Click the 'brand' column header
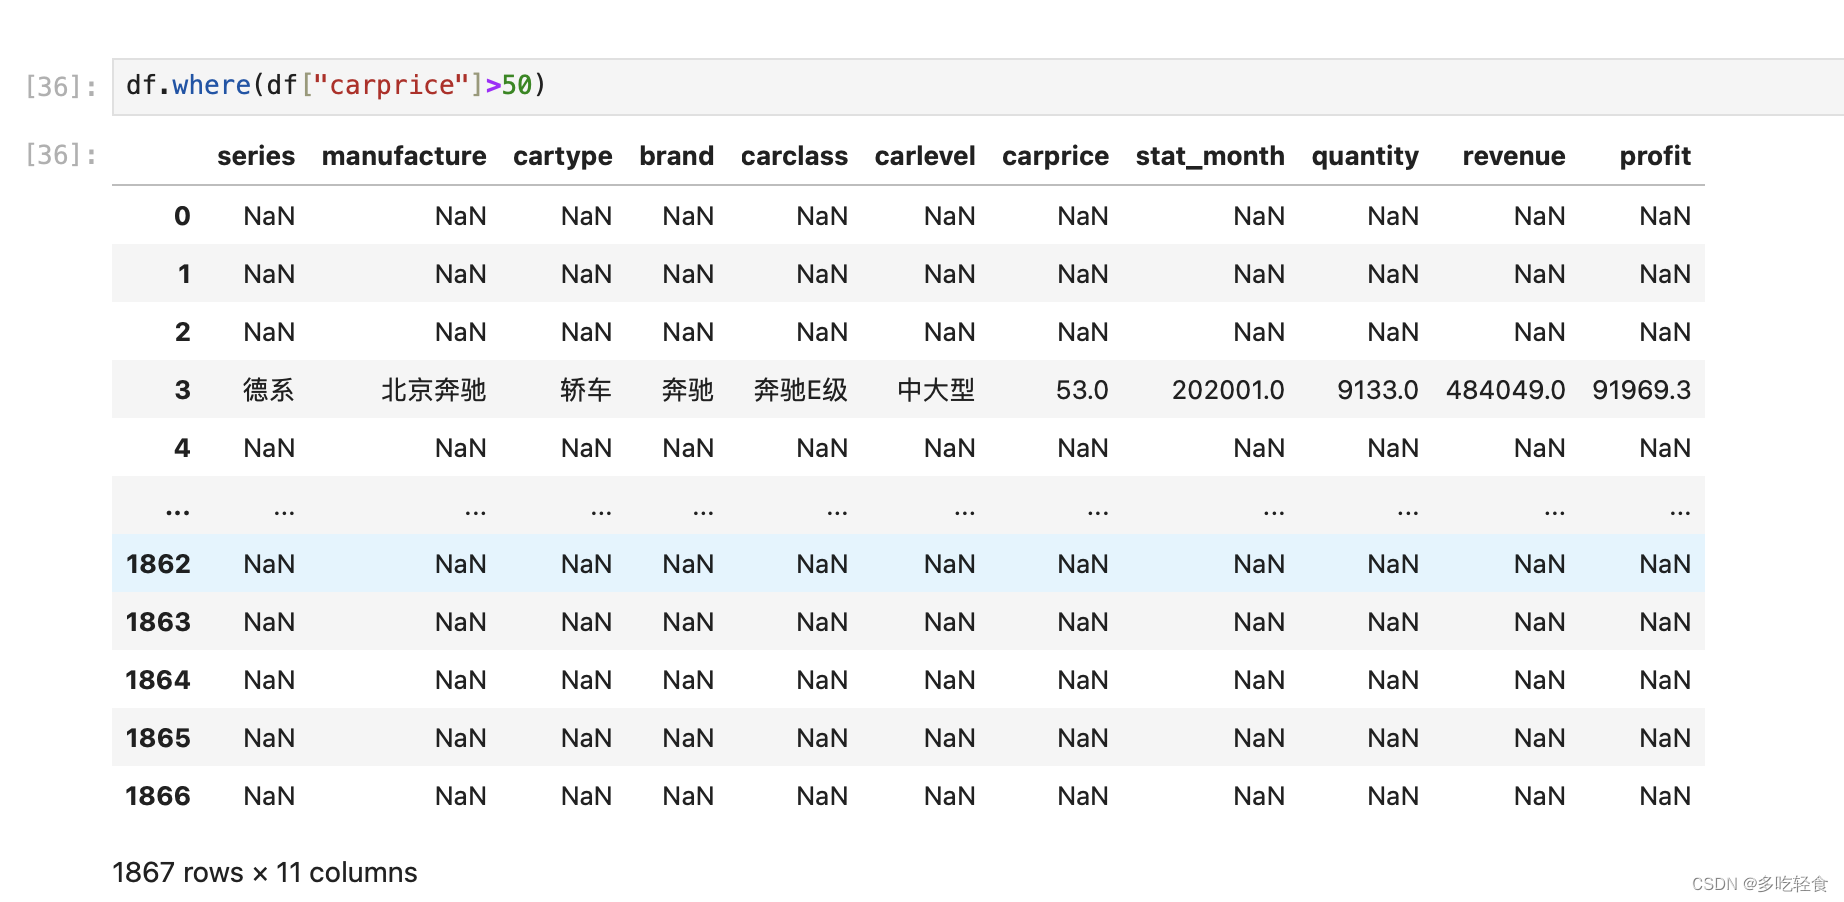The height and width of the screenshot is (902, 1844). [x=677, y=156]
